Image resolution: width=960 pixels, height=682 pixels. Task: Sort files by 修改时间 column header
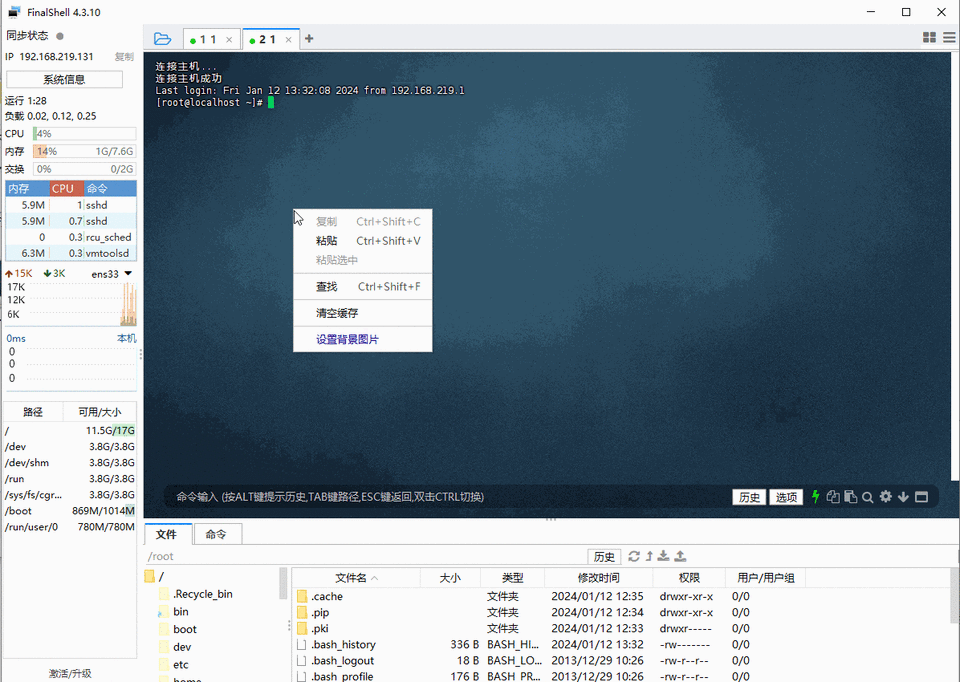tap(598, 578)
